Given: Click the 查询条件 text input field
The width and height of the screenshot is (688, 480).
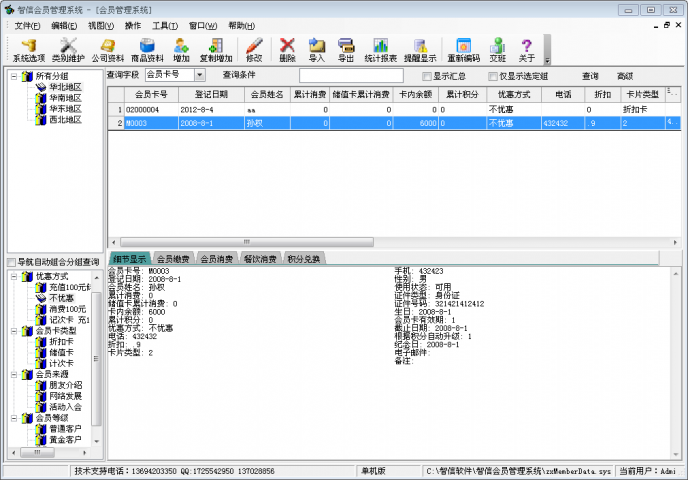Looking at the screenshot, I should coord(350,76).
